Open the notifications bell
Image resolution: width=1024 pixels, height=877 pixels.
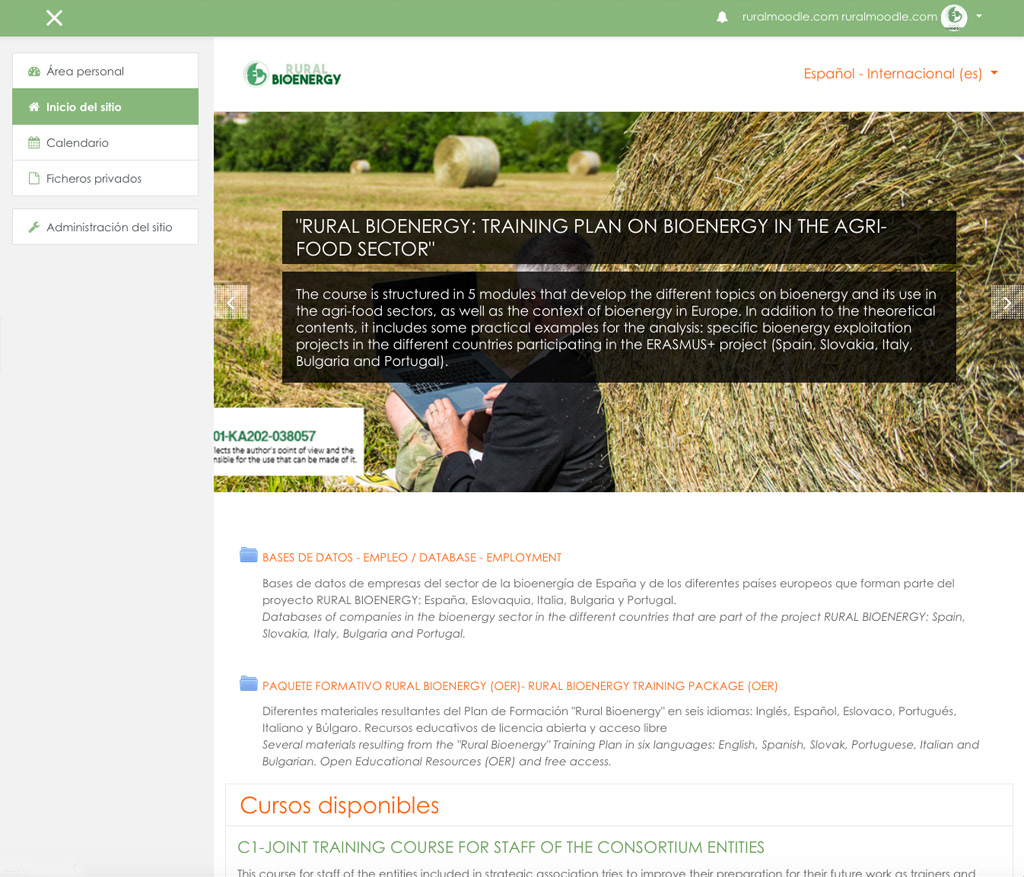click(722, 17)
